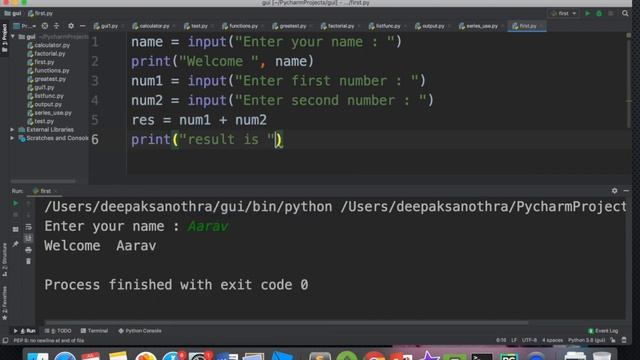The image size is (640, 360).
Task: Start debugging with the green bug icon
Action: [x=599, y=13]
